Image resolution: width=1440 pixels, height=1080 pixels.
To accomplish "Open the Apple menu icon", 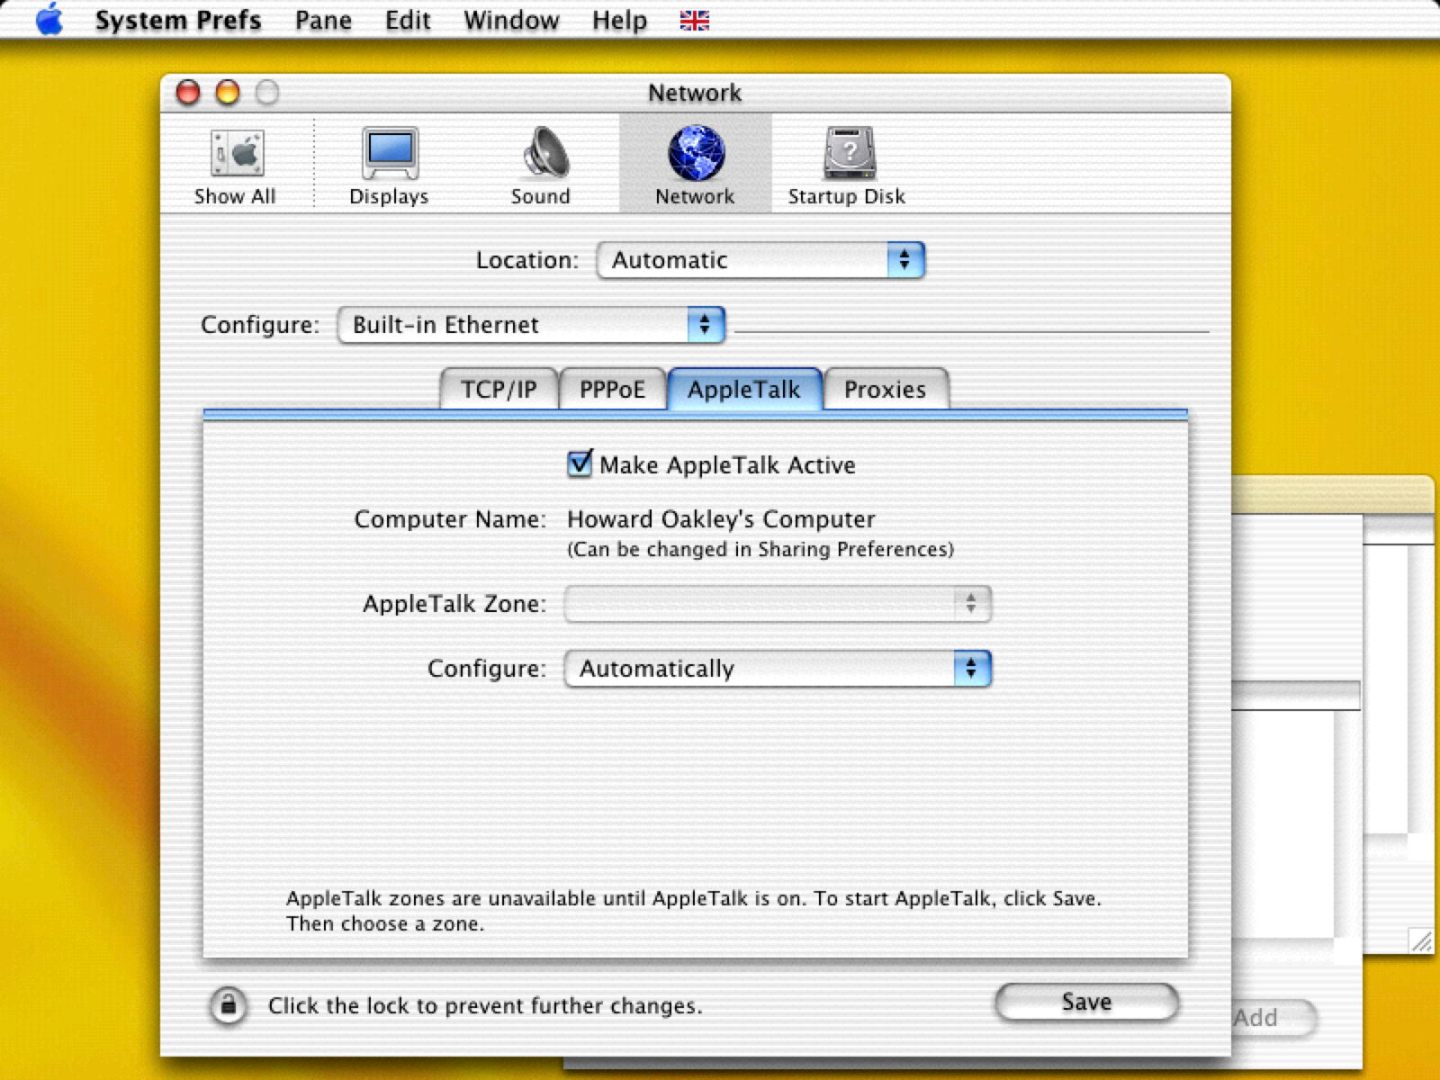I will point(49,20).
